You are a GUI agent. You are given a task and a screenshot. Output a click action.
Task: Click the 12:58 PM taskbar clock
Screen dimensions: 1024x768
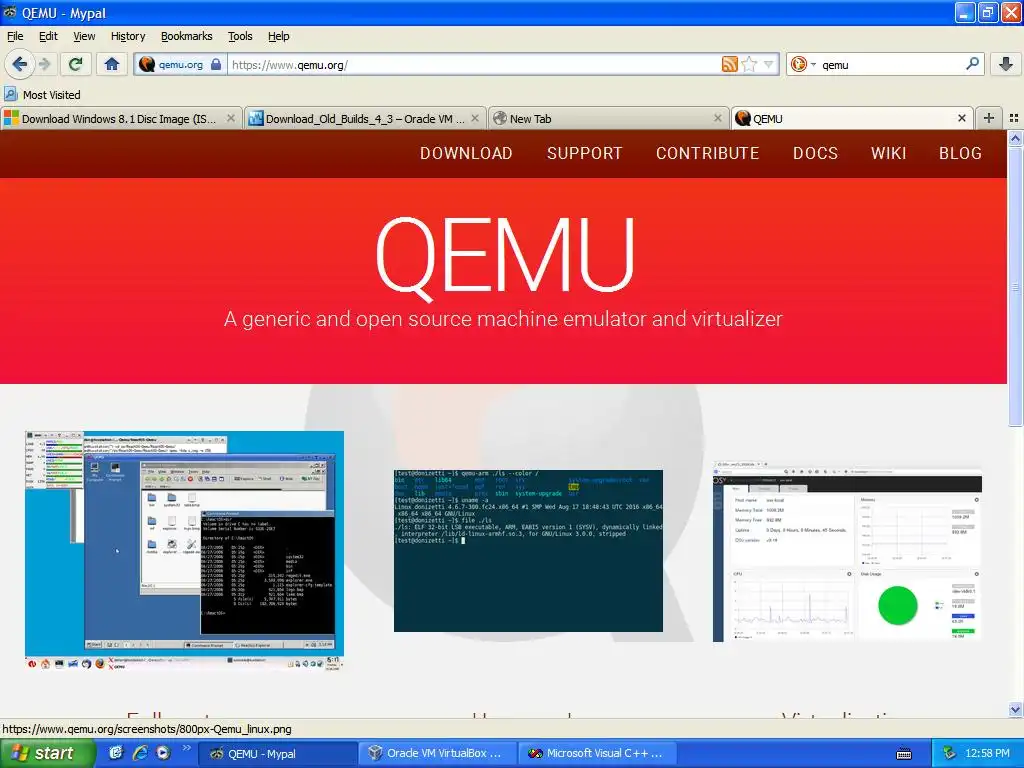click(987, 753)
